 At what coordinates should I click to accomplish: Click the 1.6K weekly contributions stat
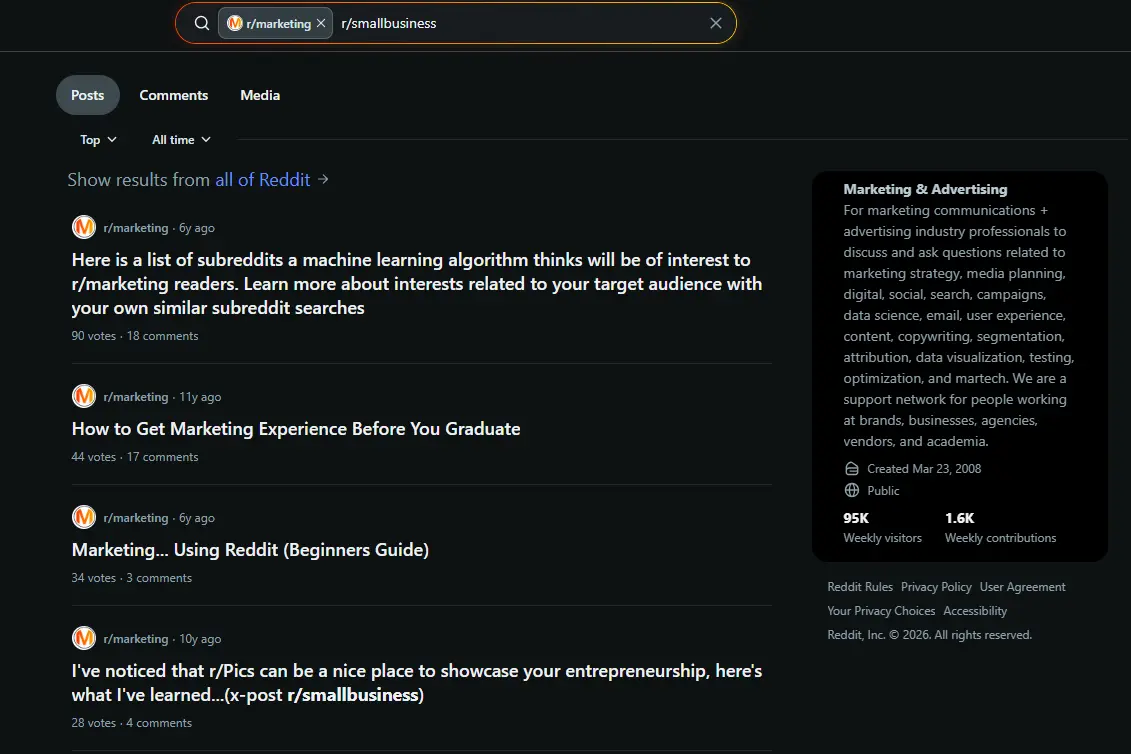(1000, 527)
